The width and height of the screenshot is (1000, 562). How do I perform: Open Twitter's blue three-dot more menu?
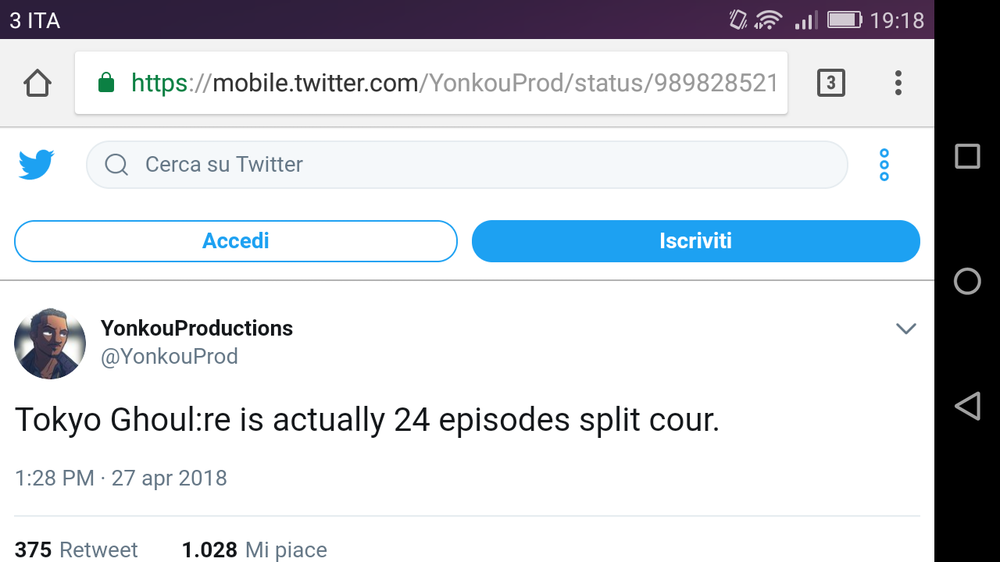pyautogui.click(x=884, y=165)
